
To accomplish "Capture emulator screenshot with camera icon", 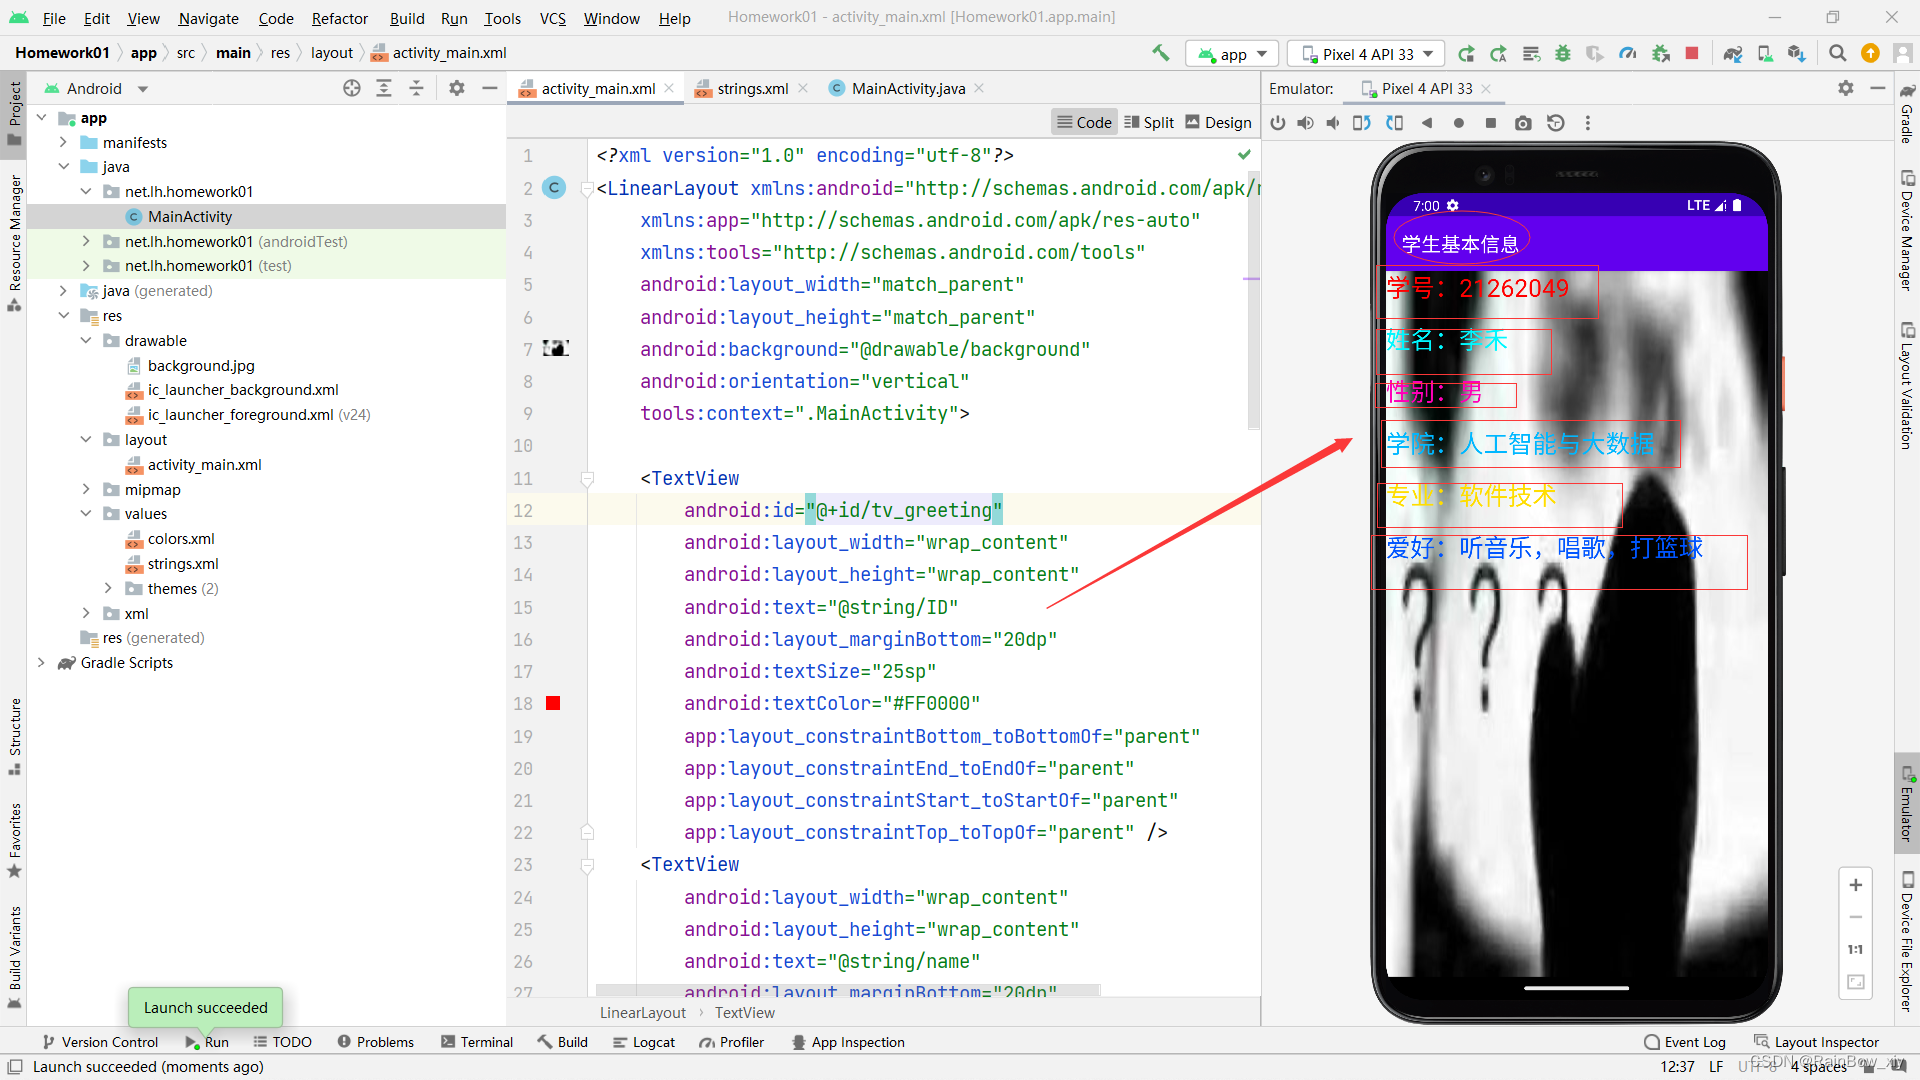I will click(1523, 123).
